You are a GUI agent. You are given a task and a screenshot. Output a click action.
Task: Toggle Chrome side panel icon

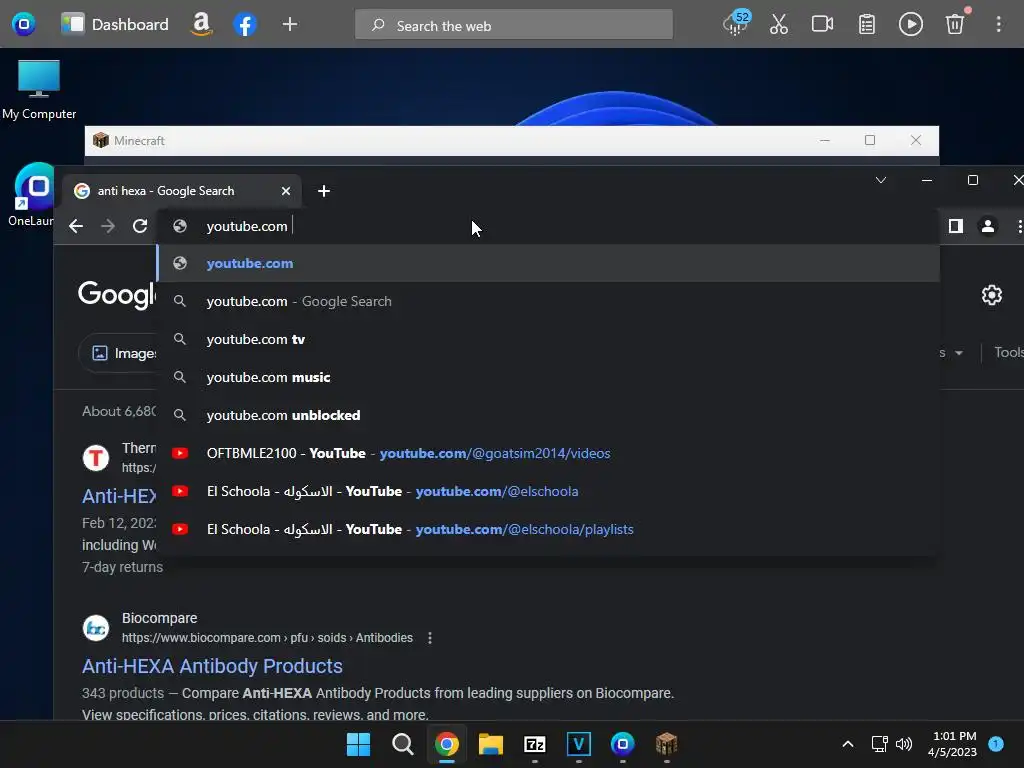click(x=955, y=226)
